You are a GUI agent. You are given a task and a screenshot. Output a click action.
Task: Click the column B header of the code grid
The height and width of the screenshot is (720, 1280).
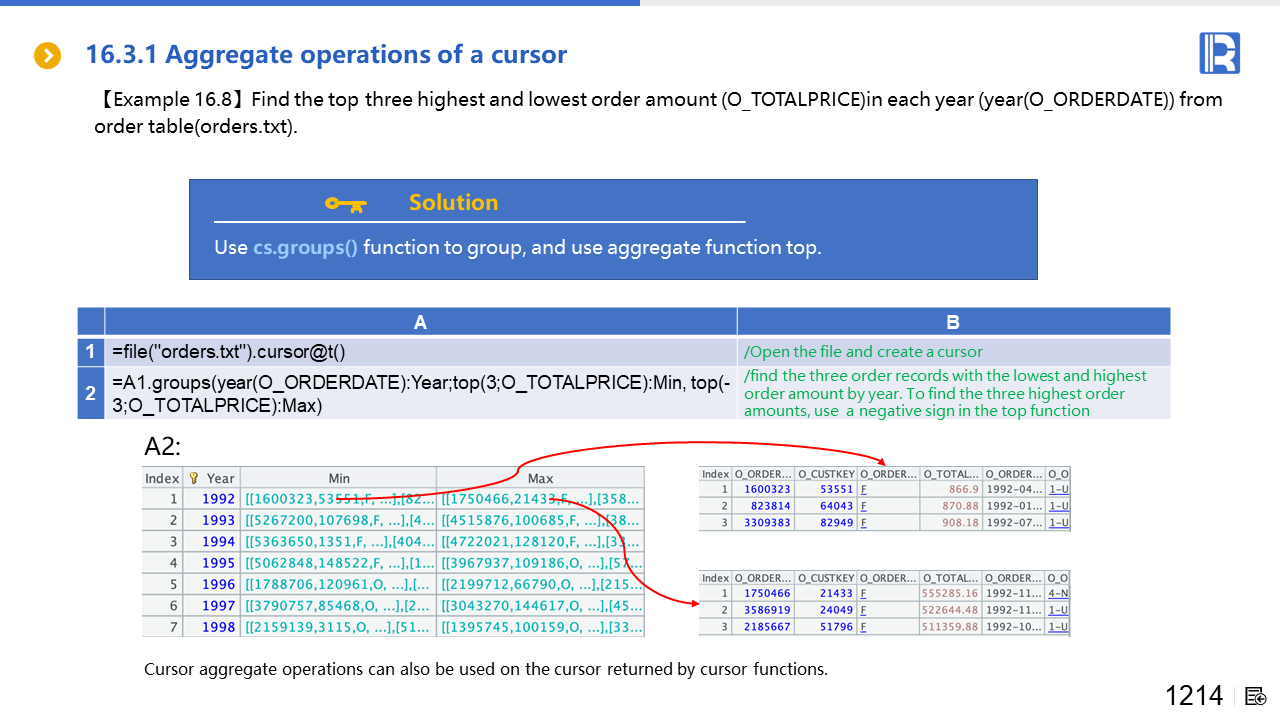953,322
